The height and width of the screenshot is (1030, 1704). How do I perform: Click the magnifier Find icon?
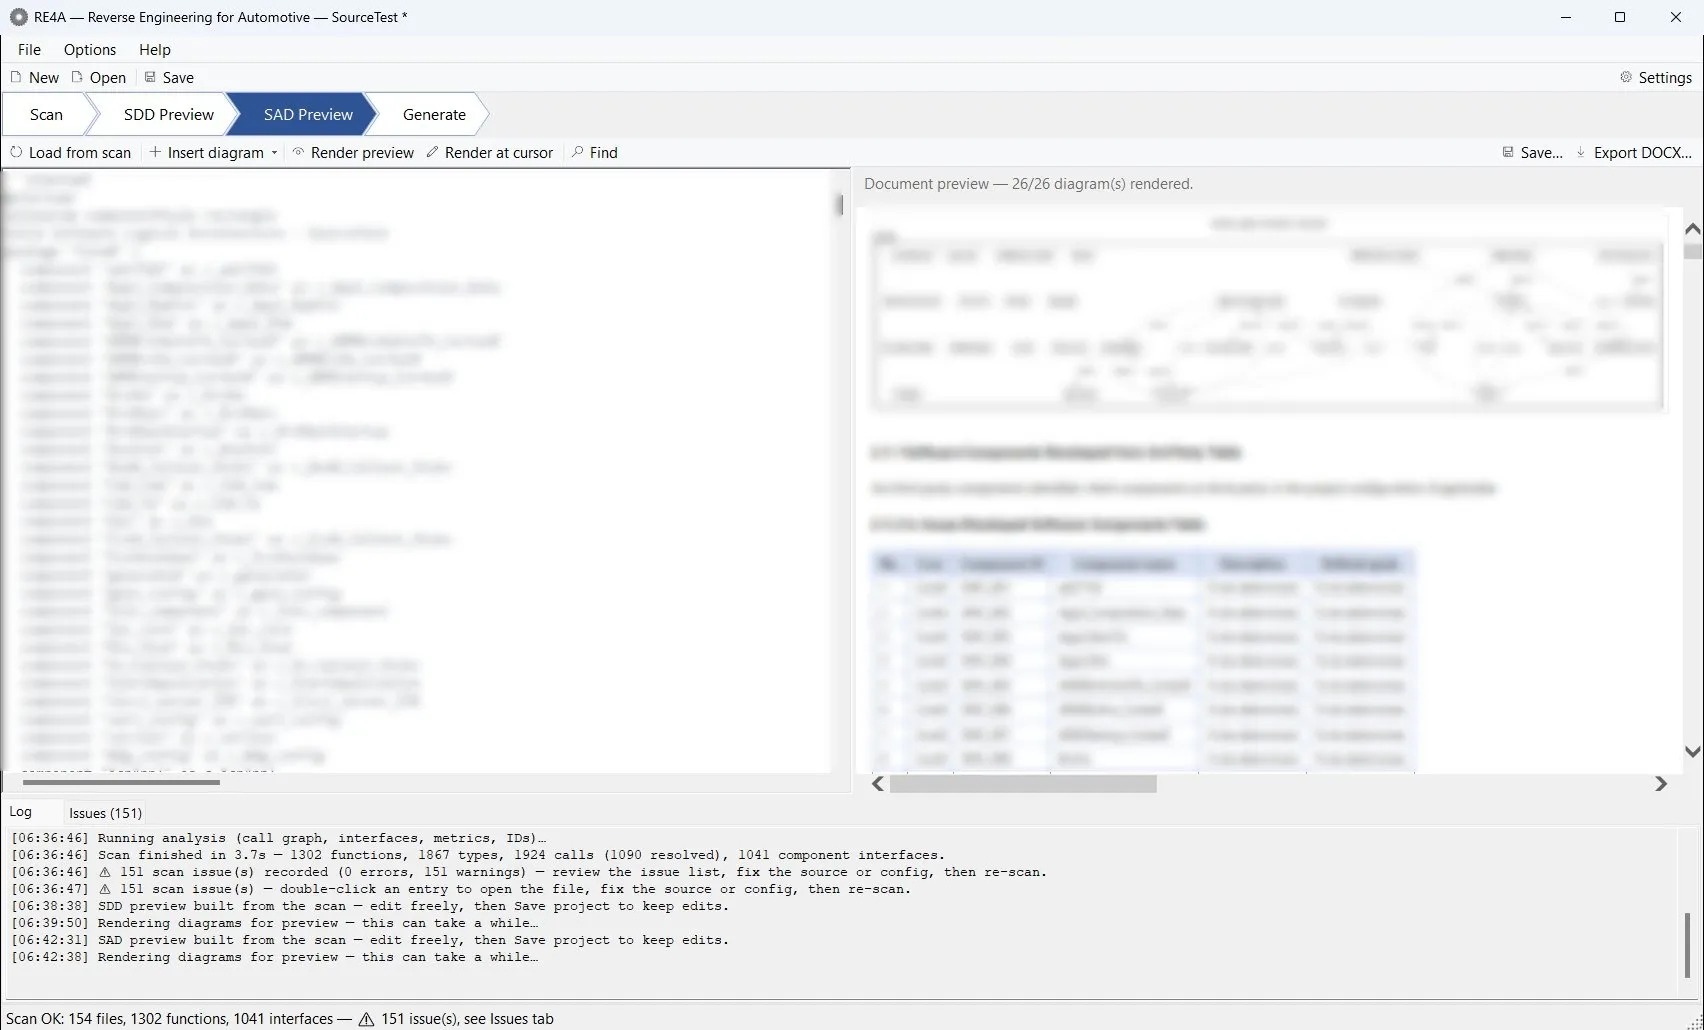pyautogui.click(x=577, y=152)
